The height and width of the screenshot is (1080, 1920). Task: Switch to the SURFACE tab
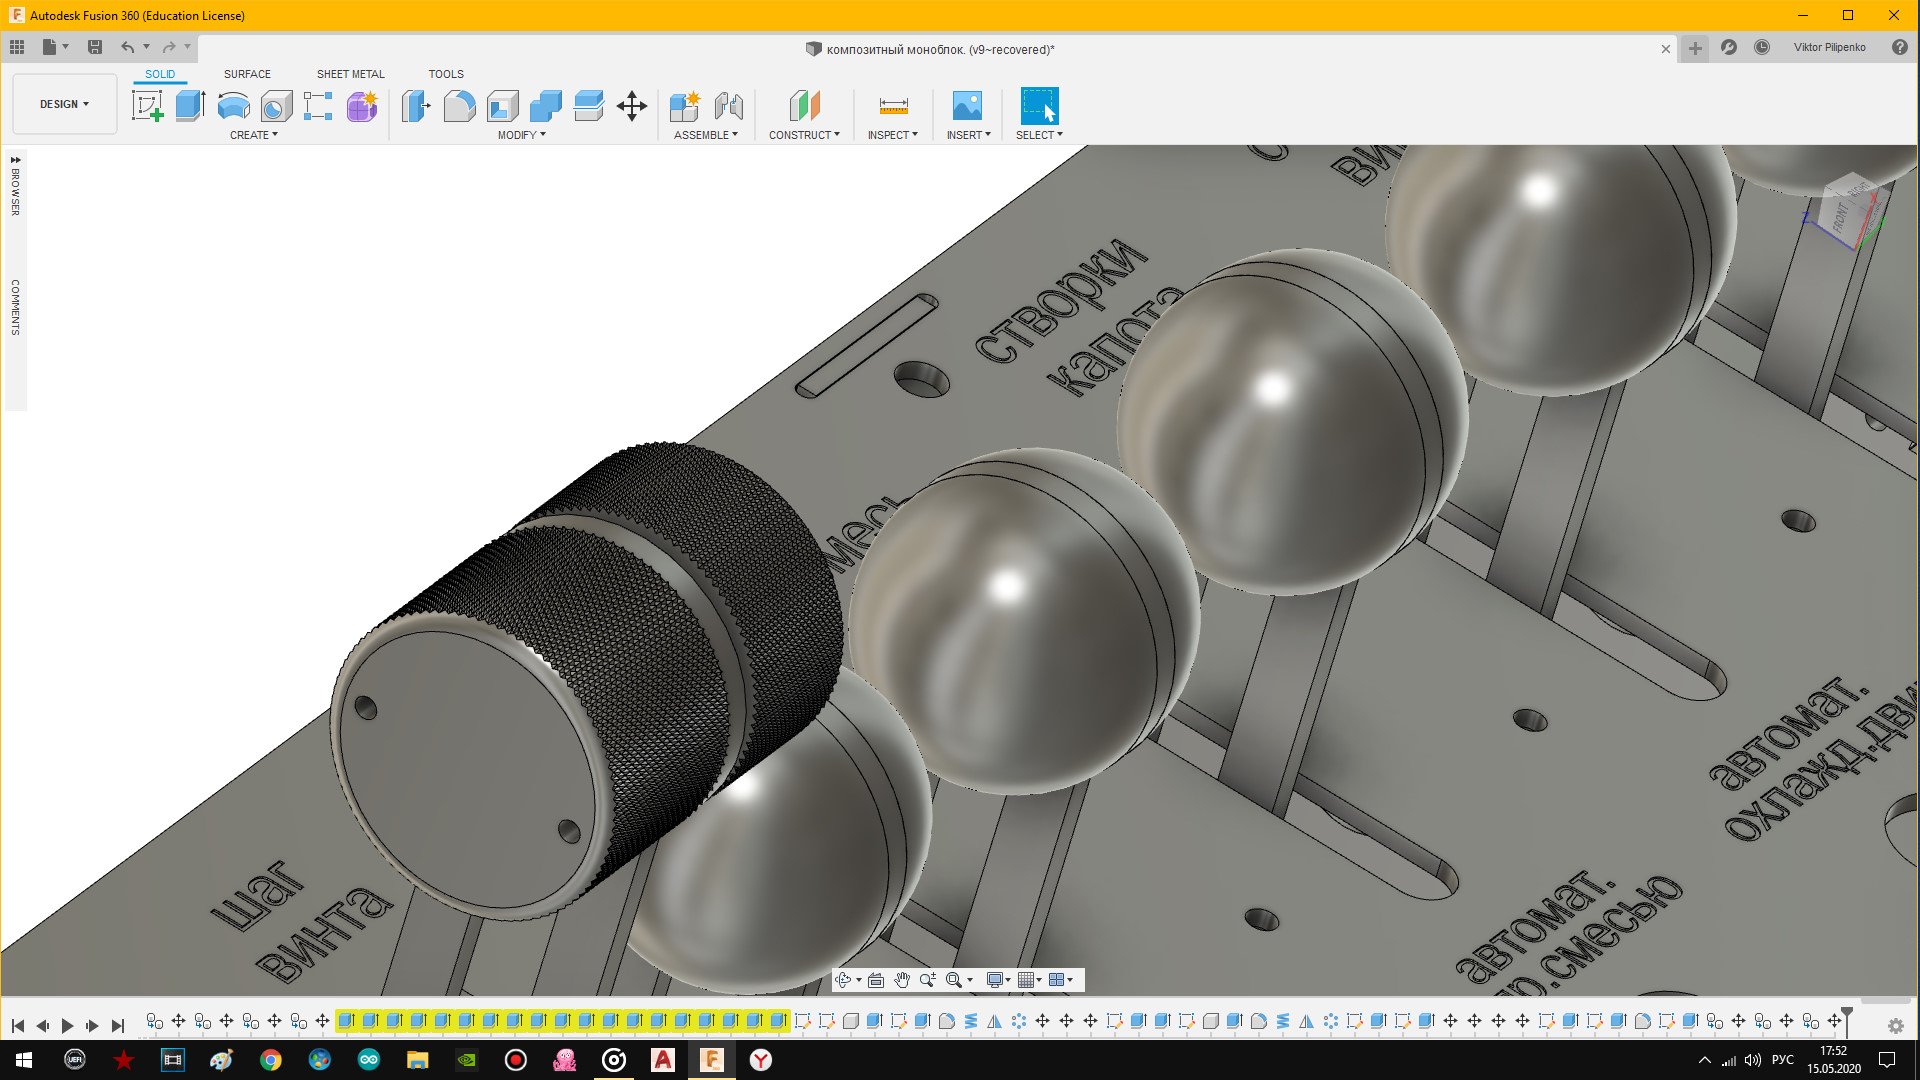(247, 74)
